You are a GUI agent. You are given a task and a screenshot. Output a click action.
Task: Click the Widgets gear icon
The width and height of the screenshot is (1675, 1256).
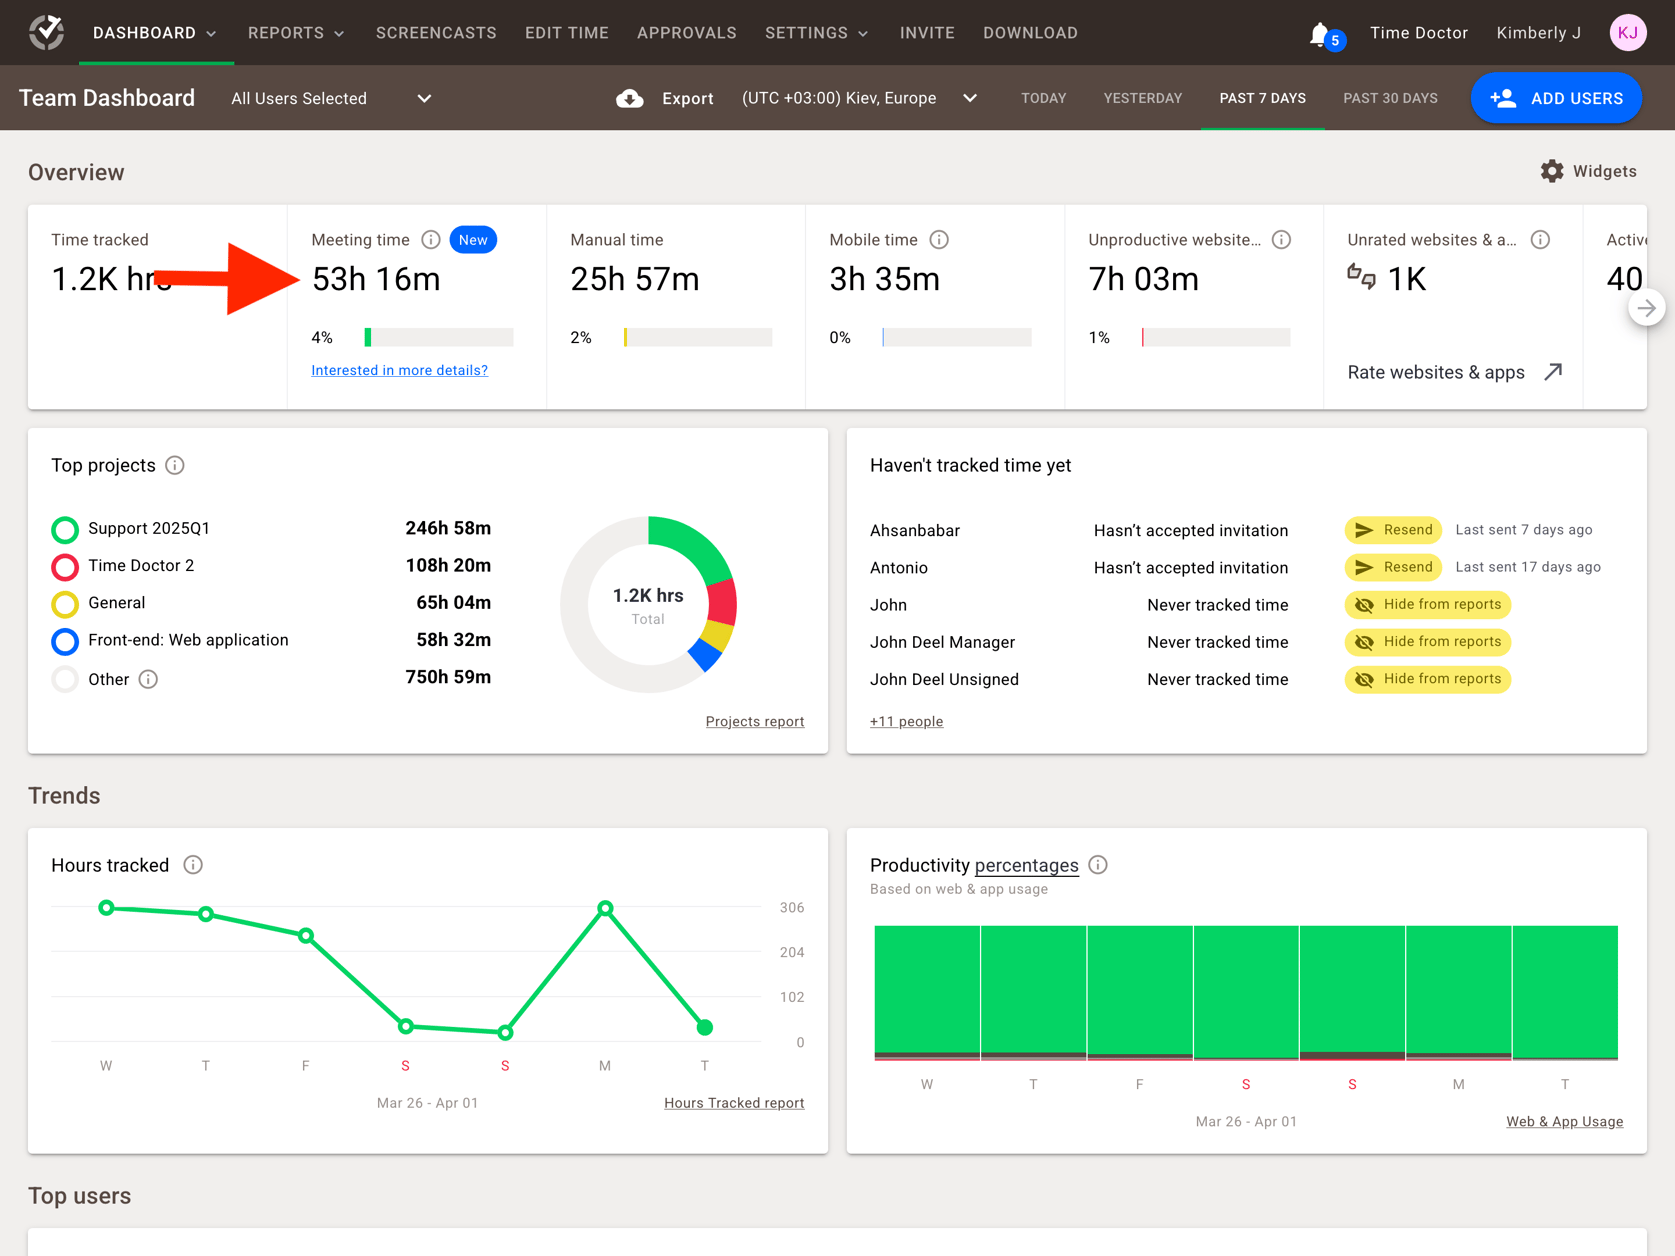click(x=1551, y=171)
